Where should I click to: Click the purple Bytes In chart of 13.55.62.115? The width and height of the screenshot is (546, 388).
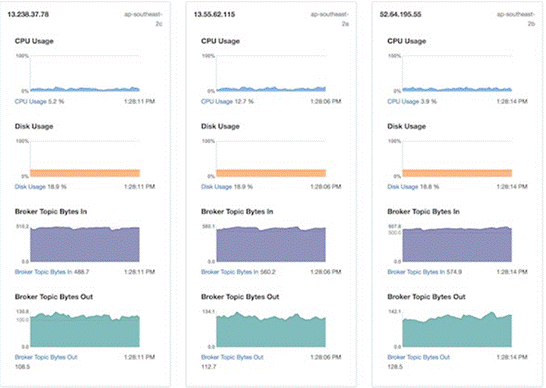(271, 245)
